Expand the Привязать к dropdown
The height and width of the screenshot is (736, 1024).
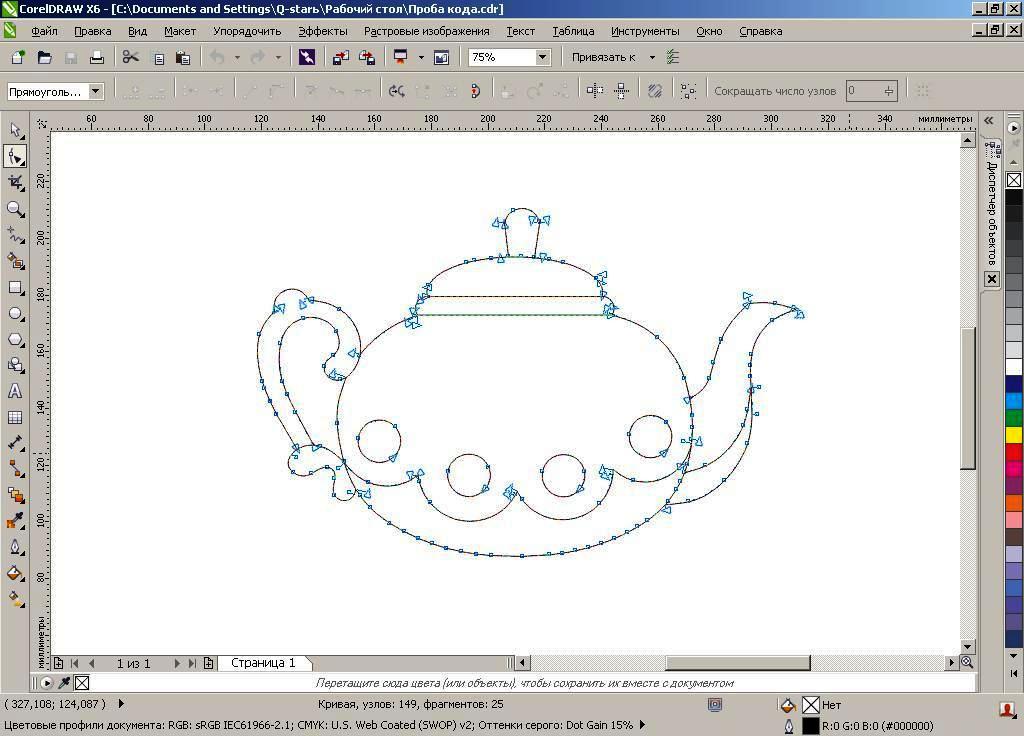coord(652,57)
